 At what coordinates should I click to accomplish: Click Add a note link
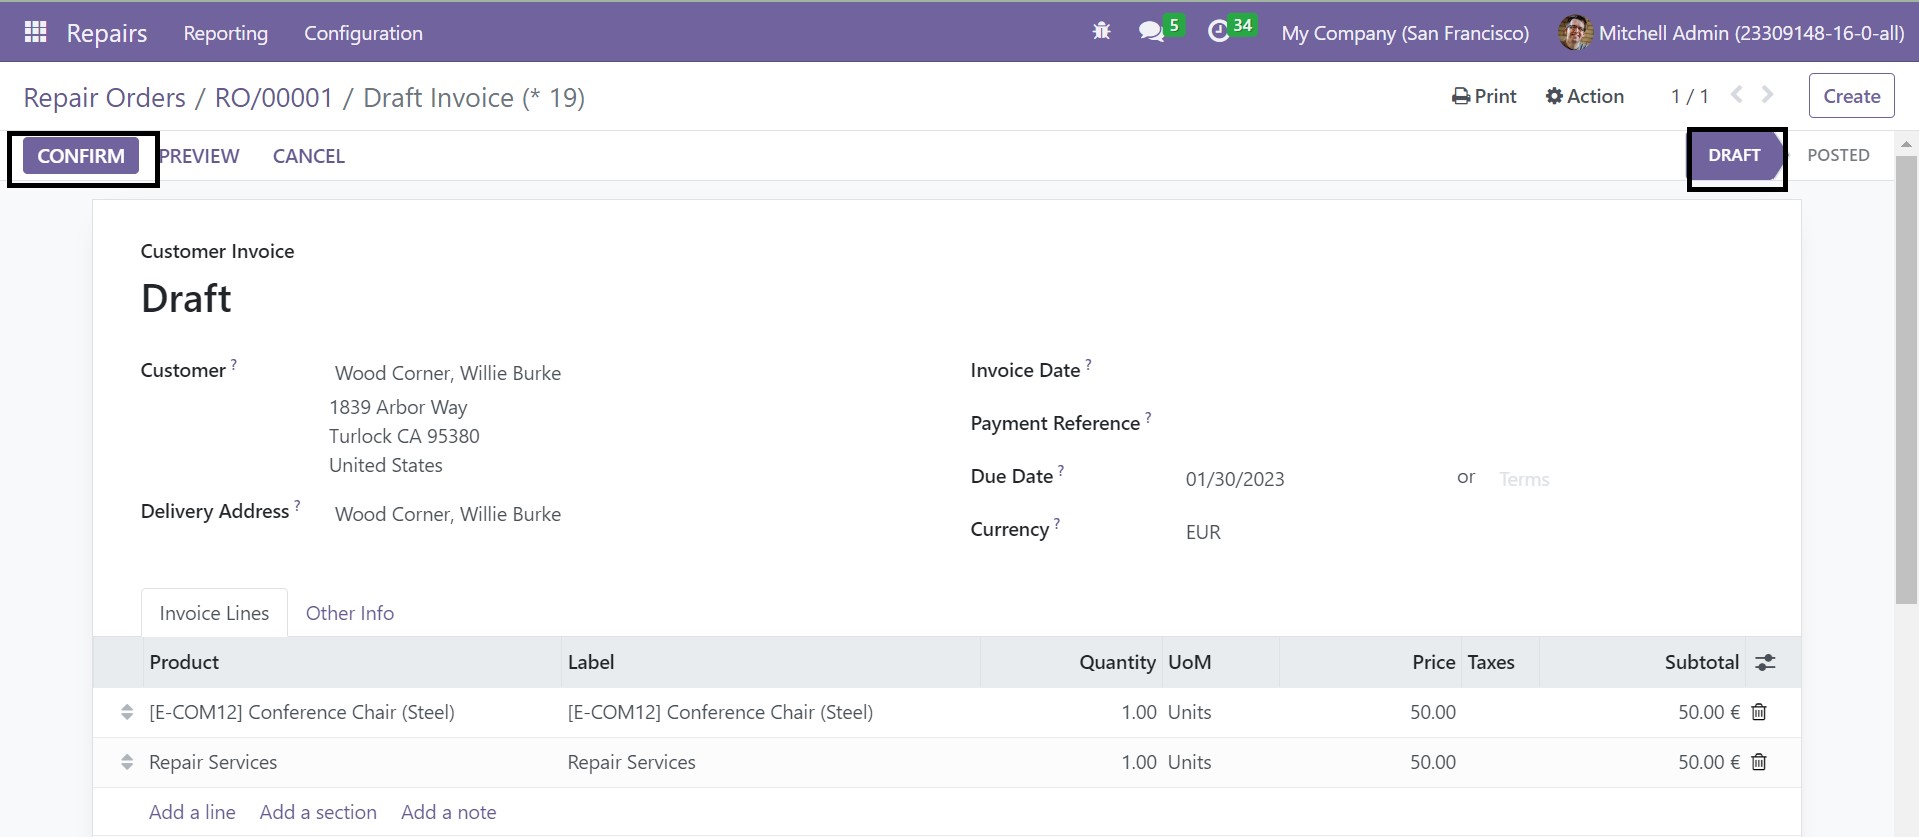[448, 812]
